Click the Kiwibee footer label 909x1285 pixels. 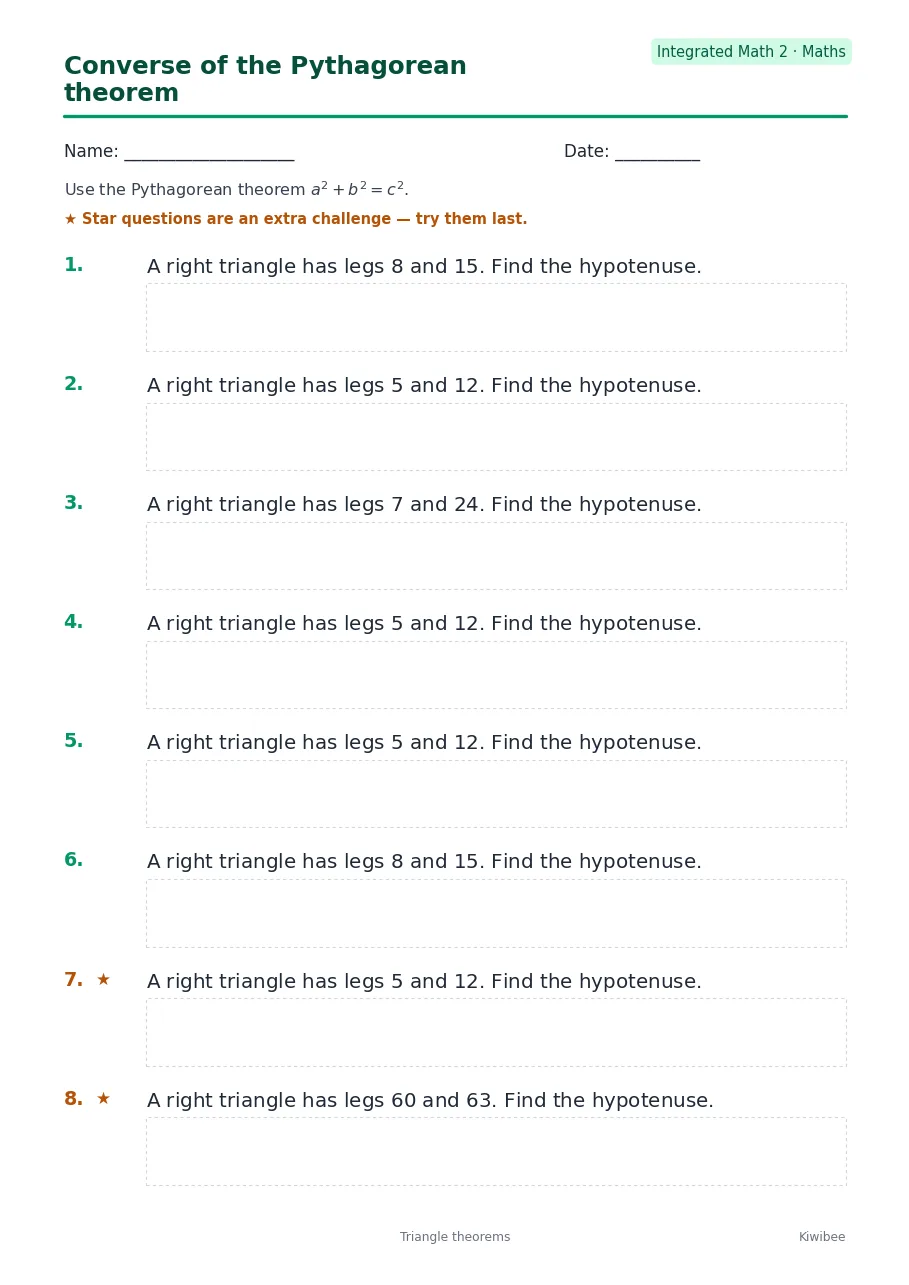822,1237
